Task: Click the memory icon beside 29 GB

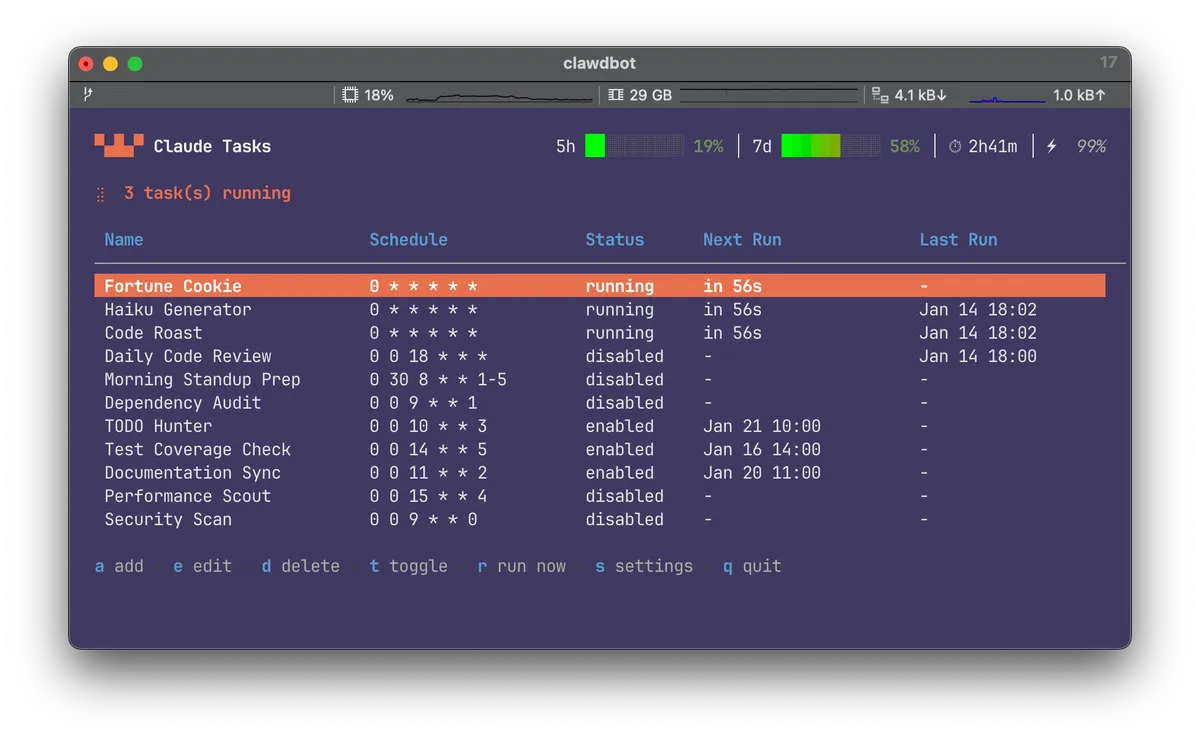Action: [616, 95]
